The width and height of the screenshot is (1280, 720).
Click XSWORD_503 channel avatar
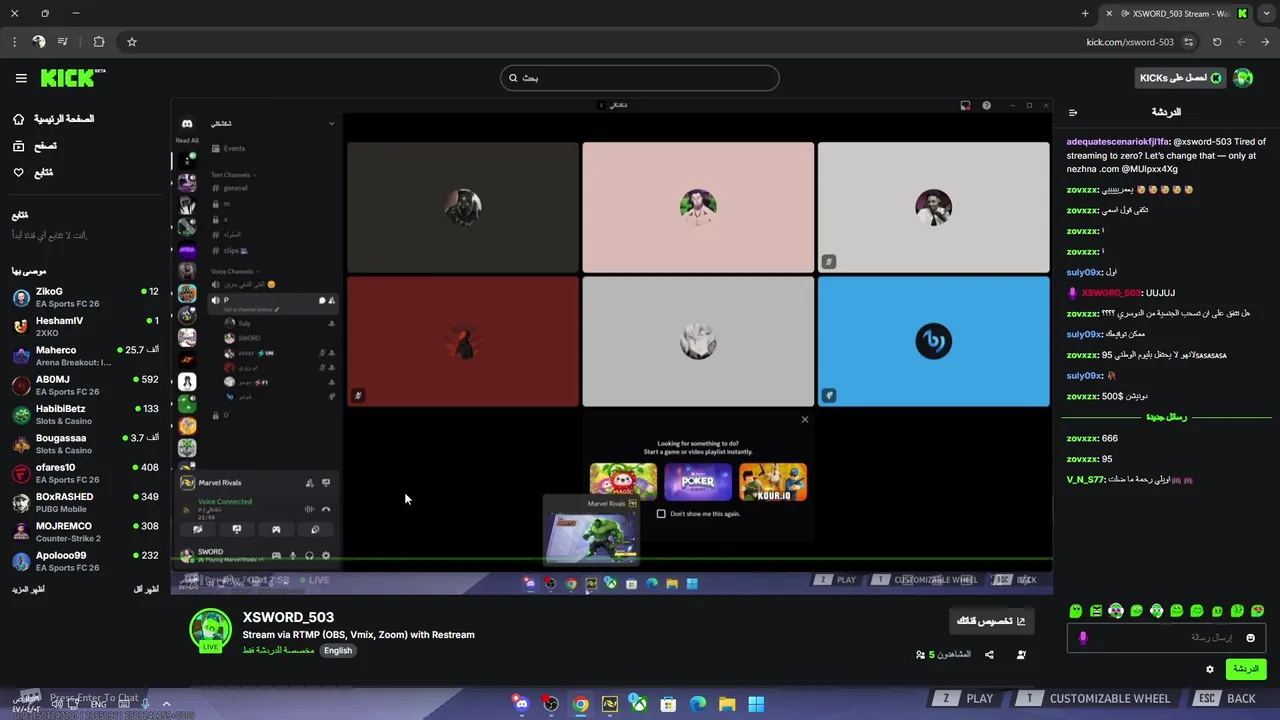[x=211, y=630]
